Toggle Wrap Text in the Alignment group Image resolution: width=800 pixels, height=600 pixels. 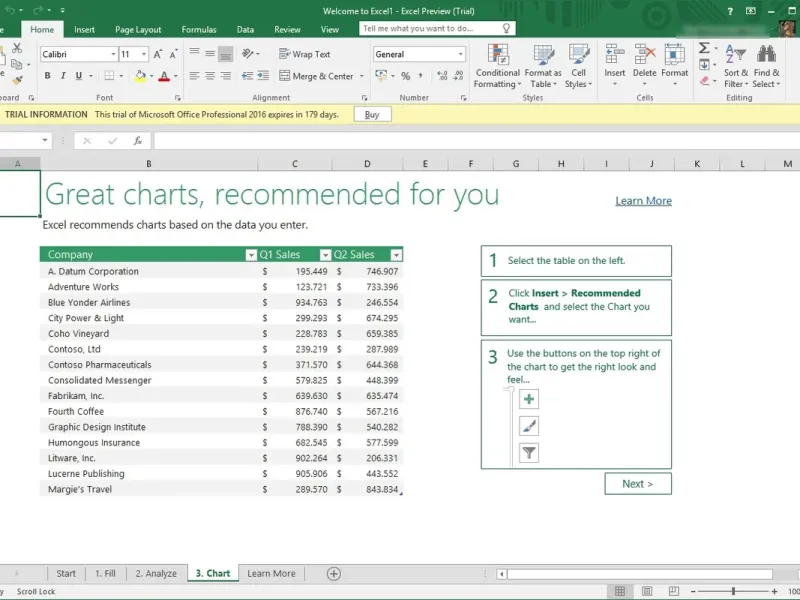pyautogui.click(x=304, y=54)
